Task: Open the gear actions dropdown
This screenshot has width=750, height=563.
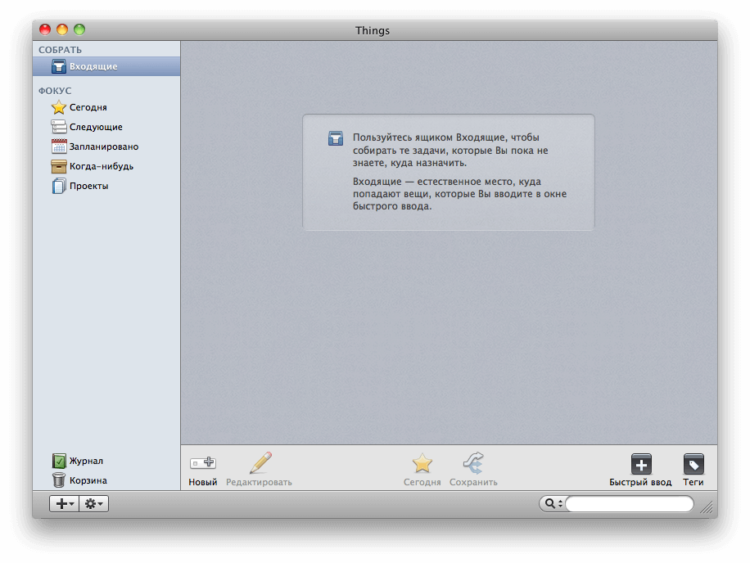Action: pos(94,504)
